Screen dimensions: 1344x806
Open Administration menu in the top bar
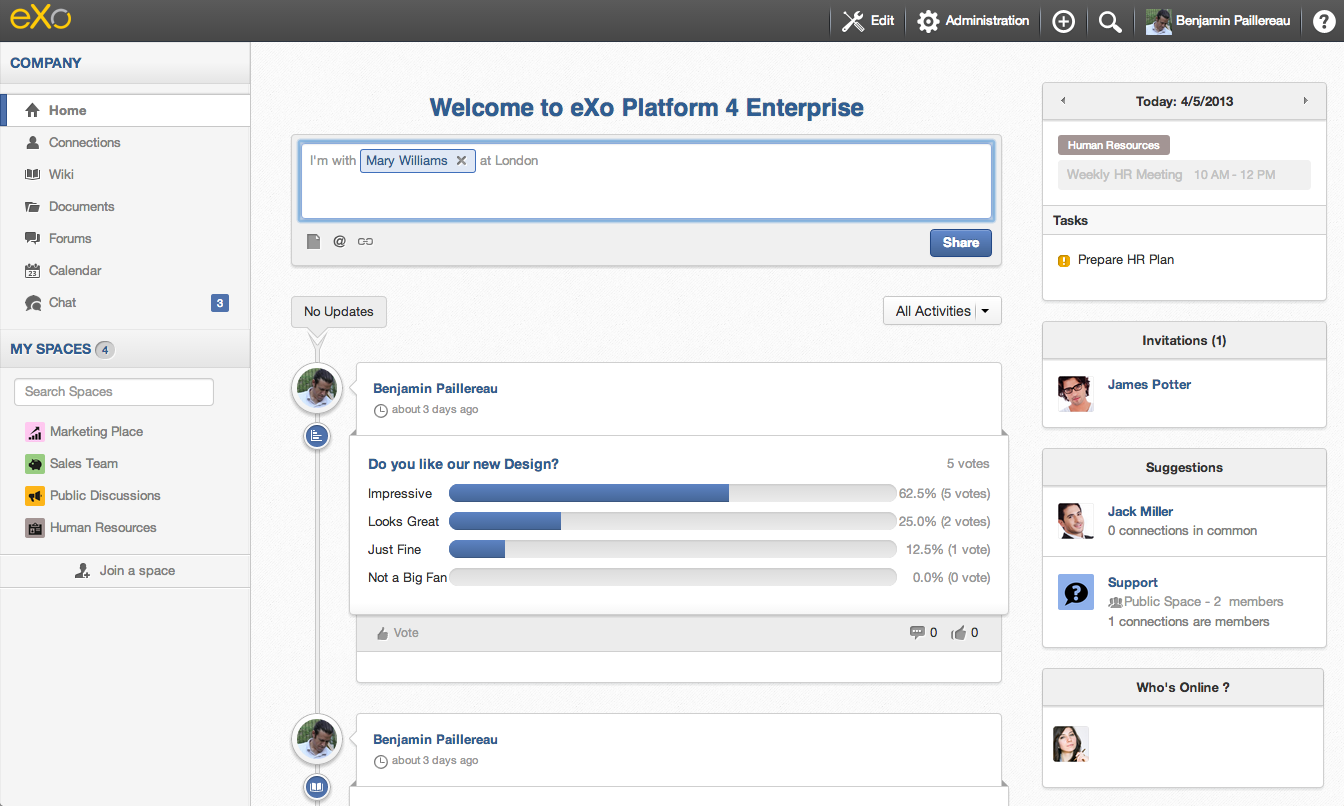tap(973, 21)
